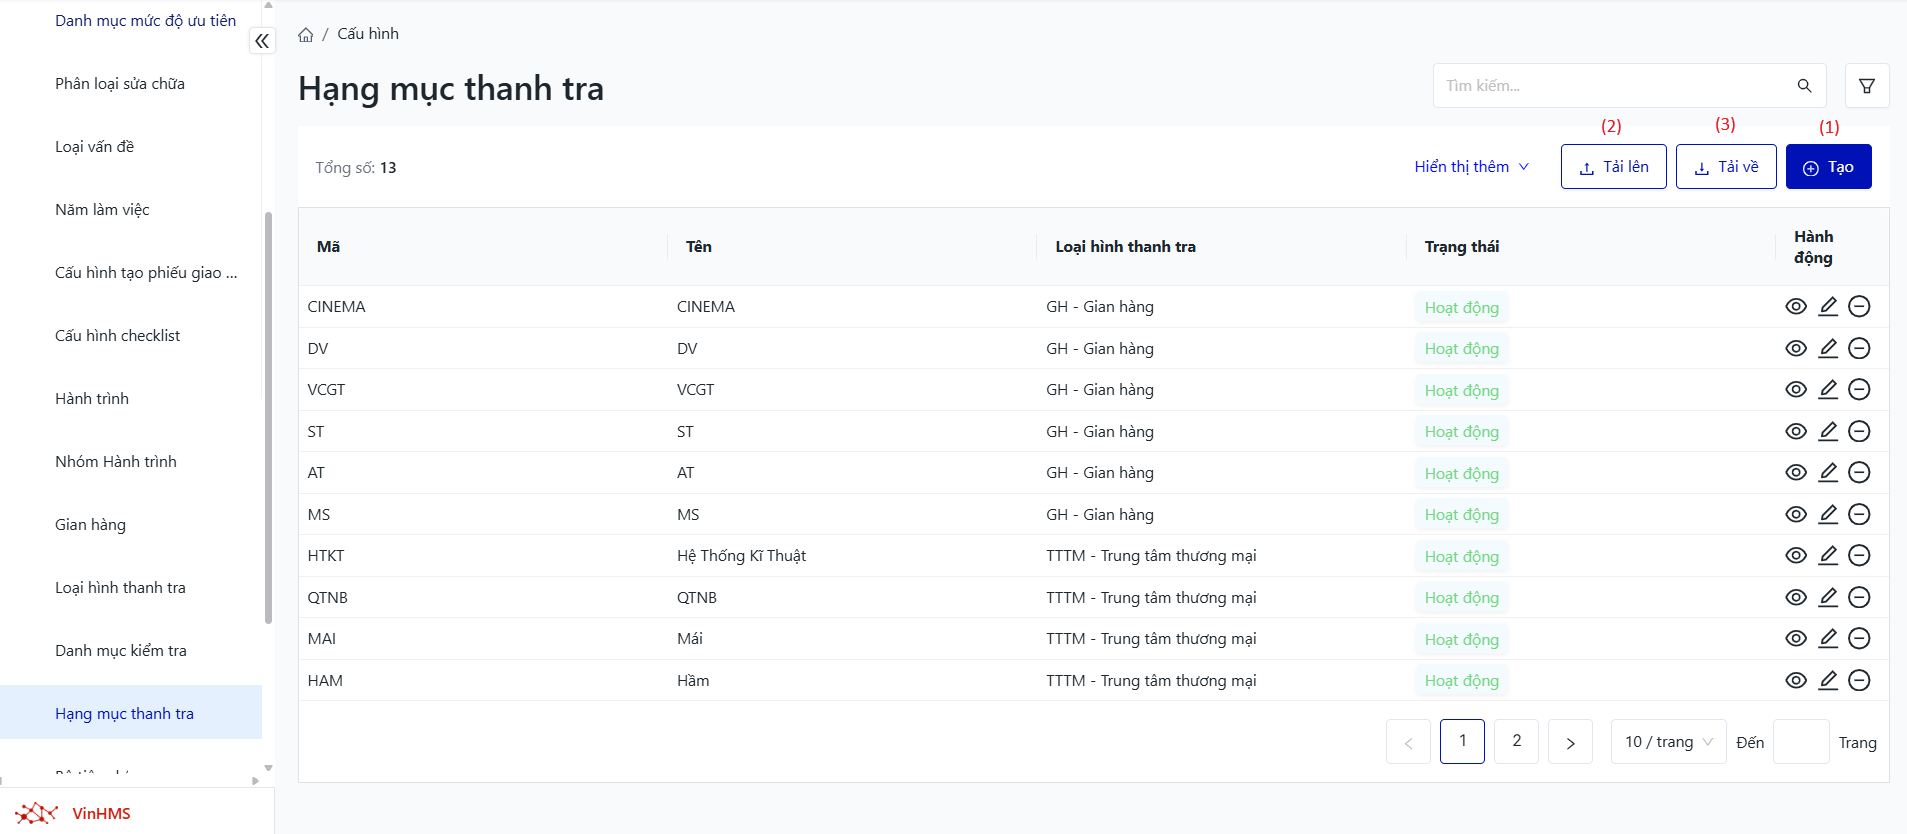Viewport: 1907px width, 834px height.
Task: View the MS row using eye icon
Action: [x=1796, y=515]
